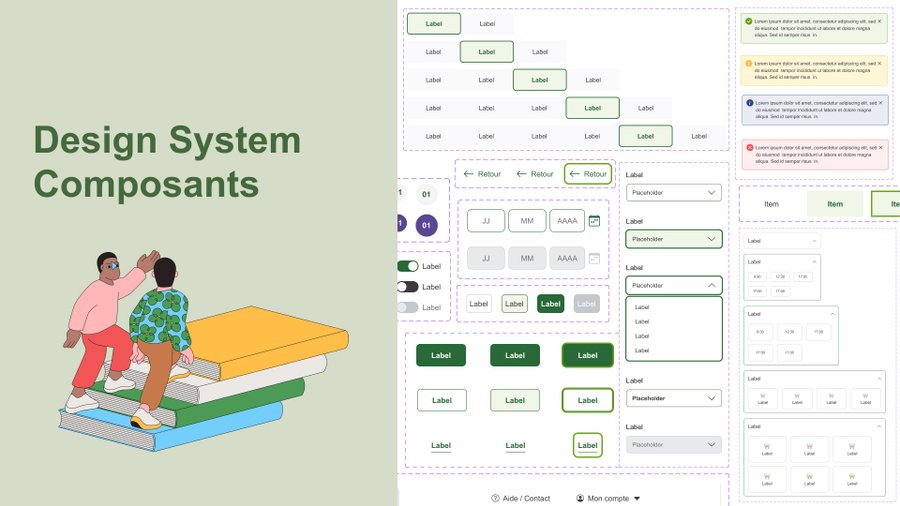Image resolution: width=900 pixels, height=506 pixels.
Task: Enable the dark Label toggle switch
Action: pos(408,287)
